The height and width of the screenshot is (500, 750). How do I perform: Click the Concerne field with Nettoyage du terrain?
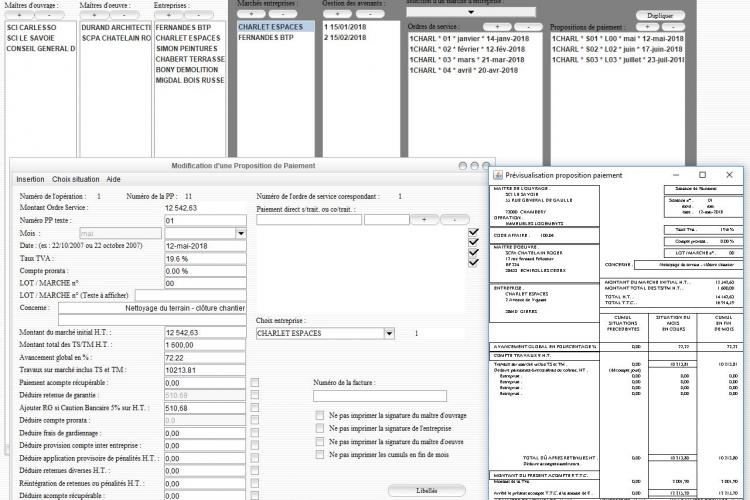(x=152, y=308)
